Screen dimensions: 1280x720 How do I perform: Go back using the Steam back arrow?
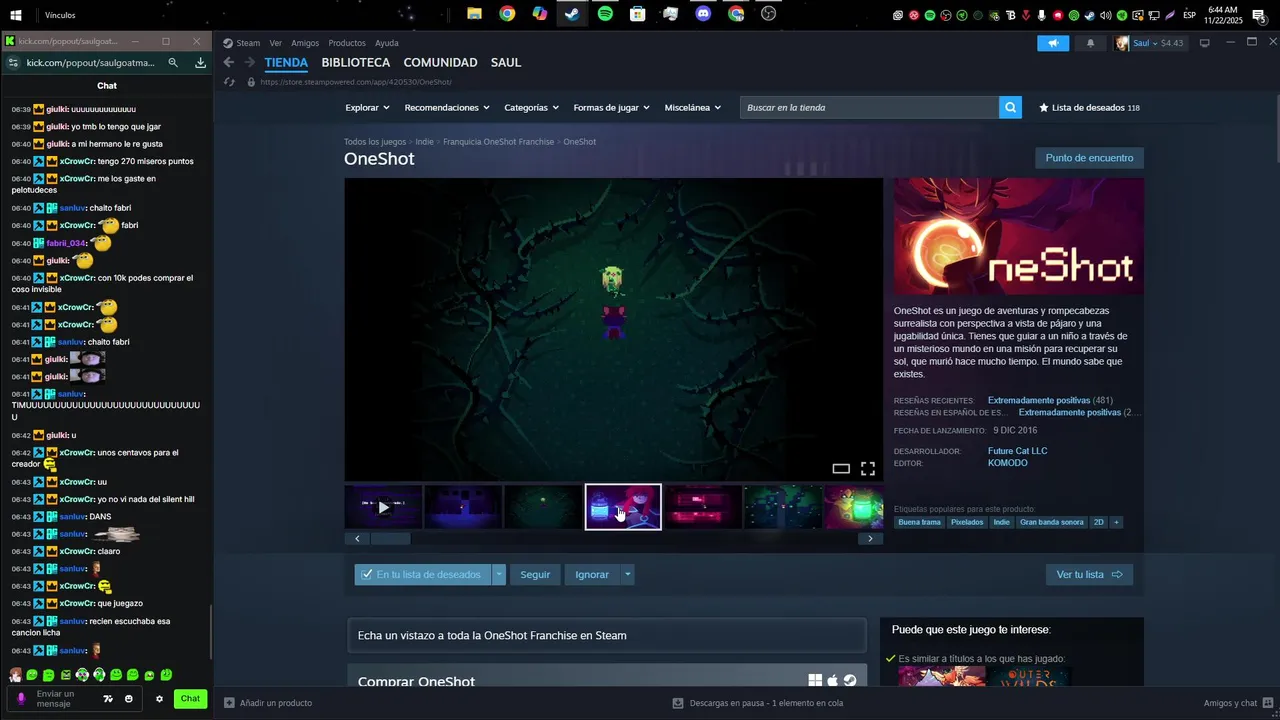tap(229, 62)
